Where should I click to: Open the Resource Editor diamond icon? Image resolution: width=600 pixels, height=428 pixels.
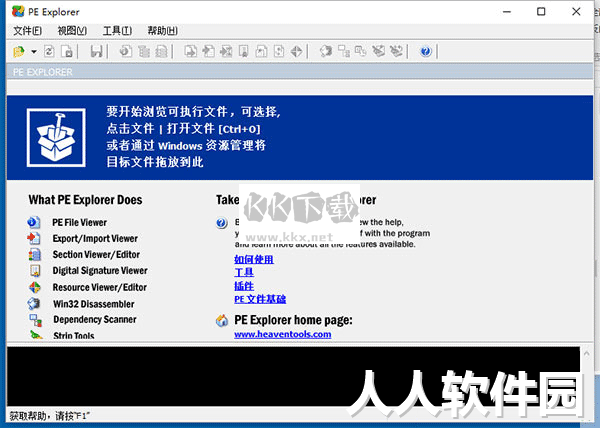point(297,51)
